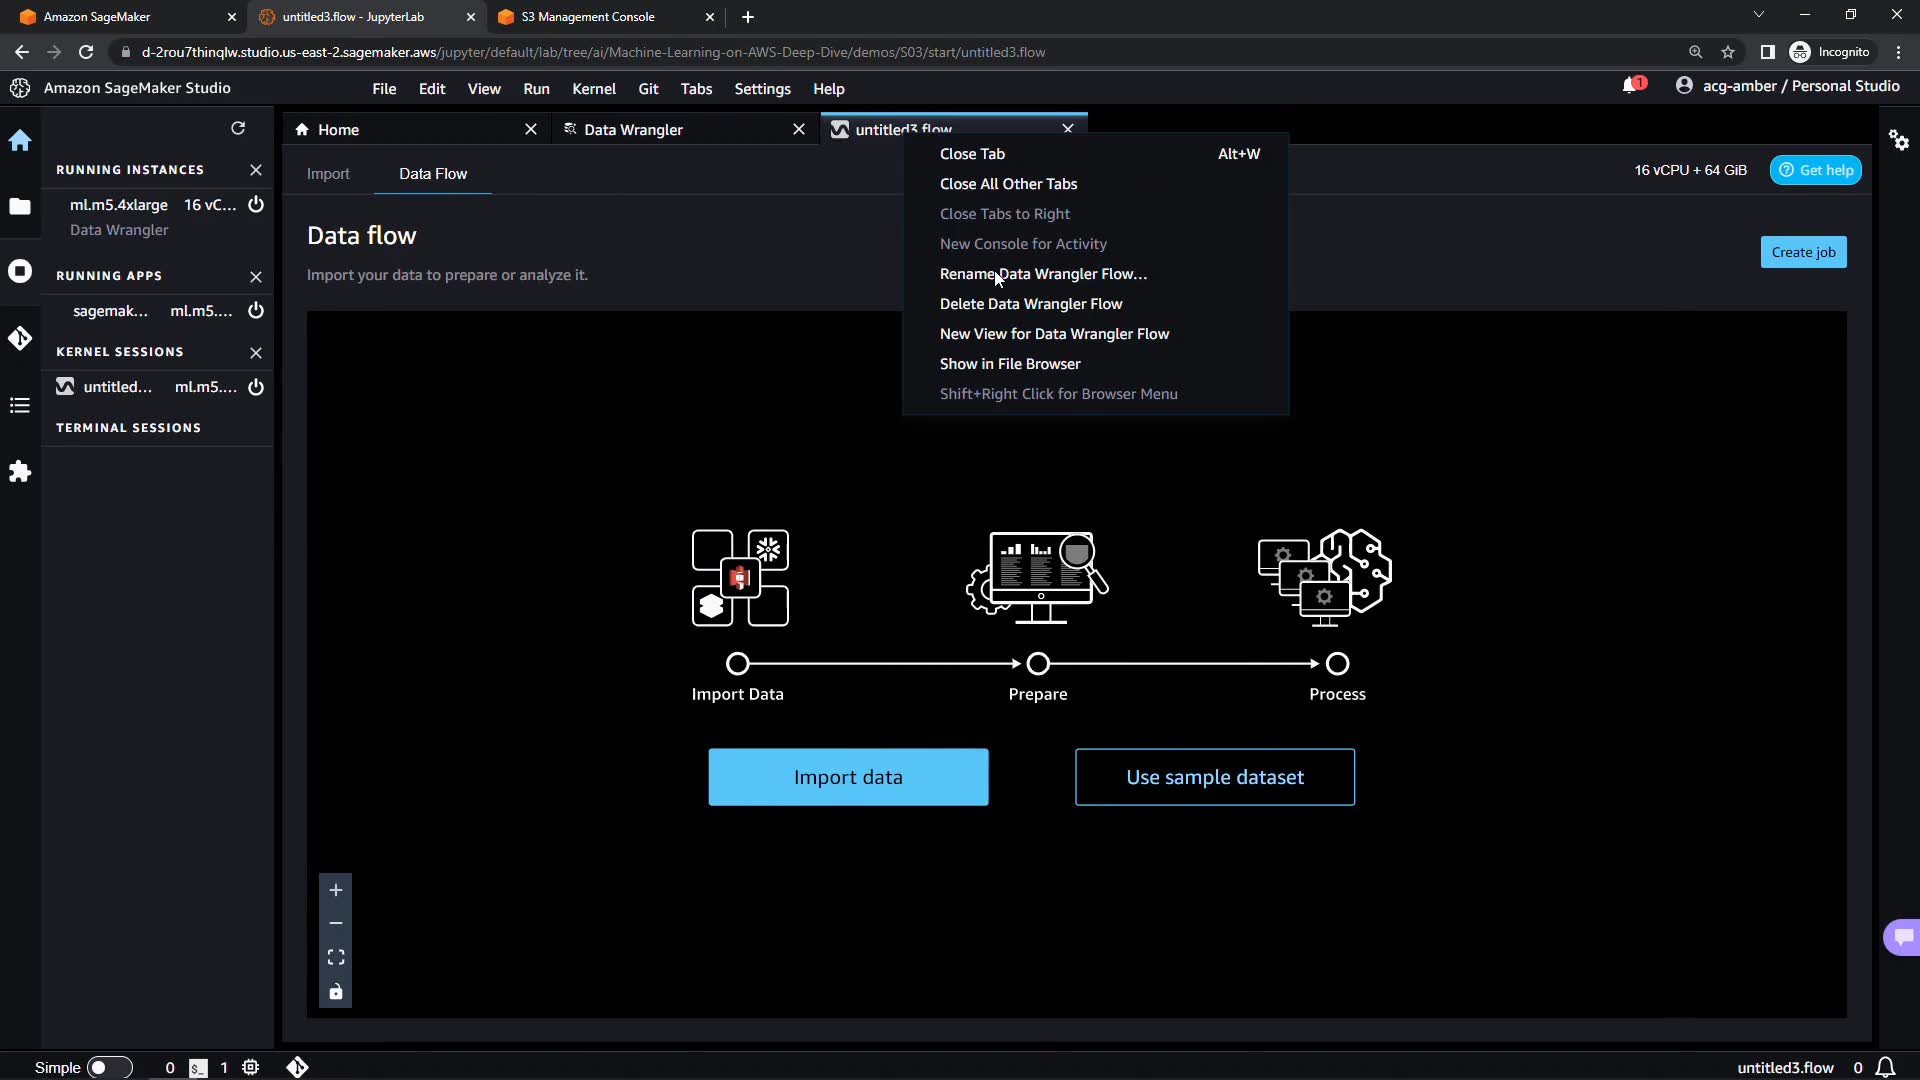Click the Use sample dataset button
Image resolution: width=1920 pixels, height=1080 pixels.
coord(1214,777)
